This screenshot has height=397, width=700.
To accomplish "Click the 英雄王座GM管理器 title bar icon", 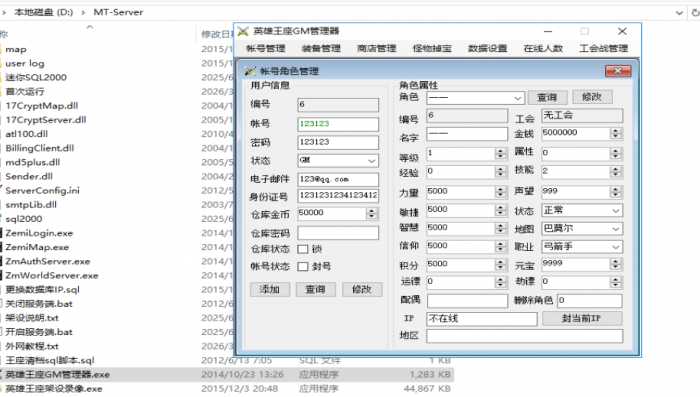I will (243, 31).
